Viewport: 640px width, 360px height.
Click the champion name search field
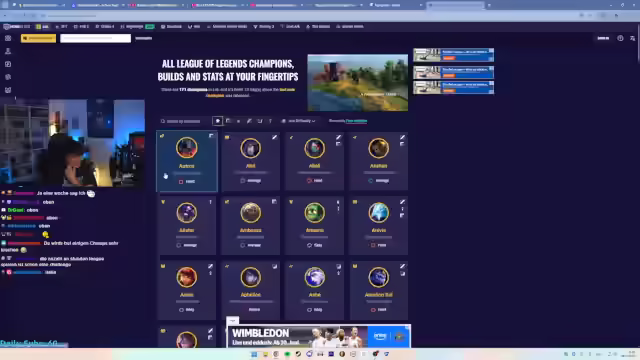click(x=183, y=121)
